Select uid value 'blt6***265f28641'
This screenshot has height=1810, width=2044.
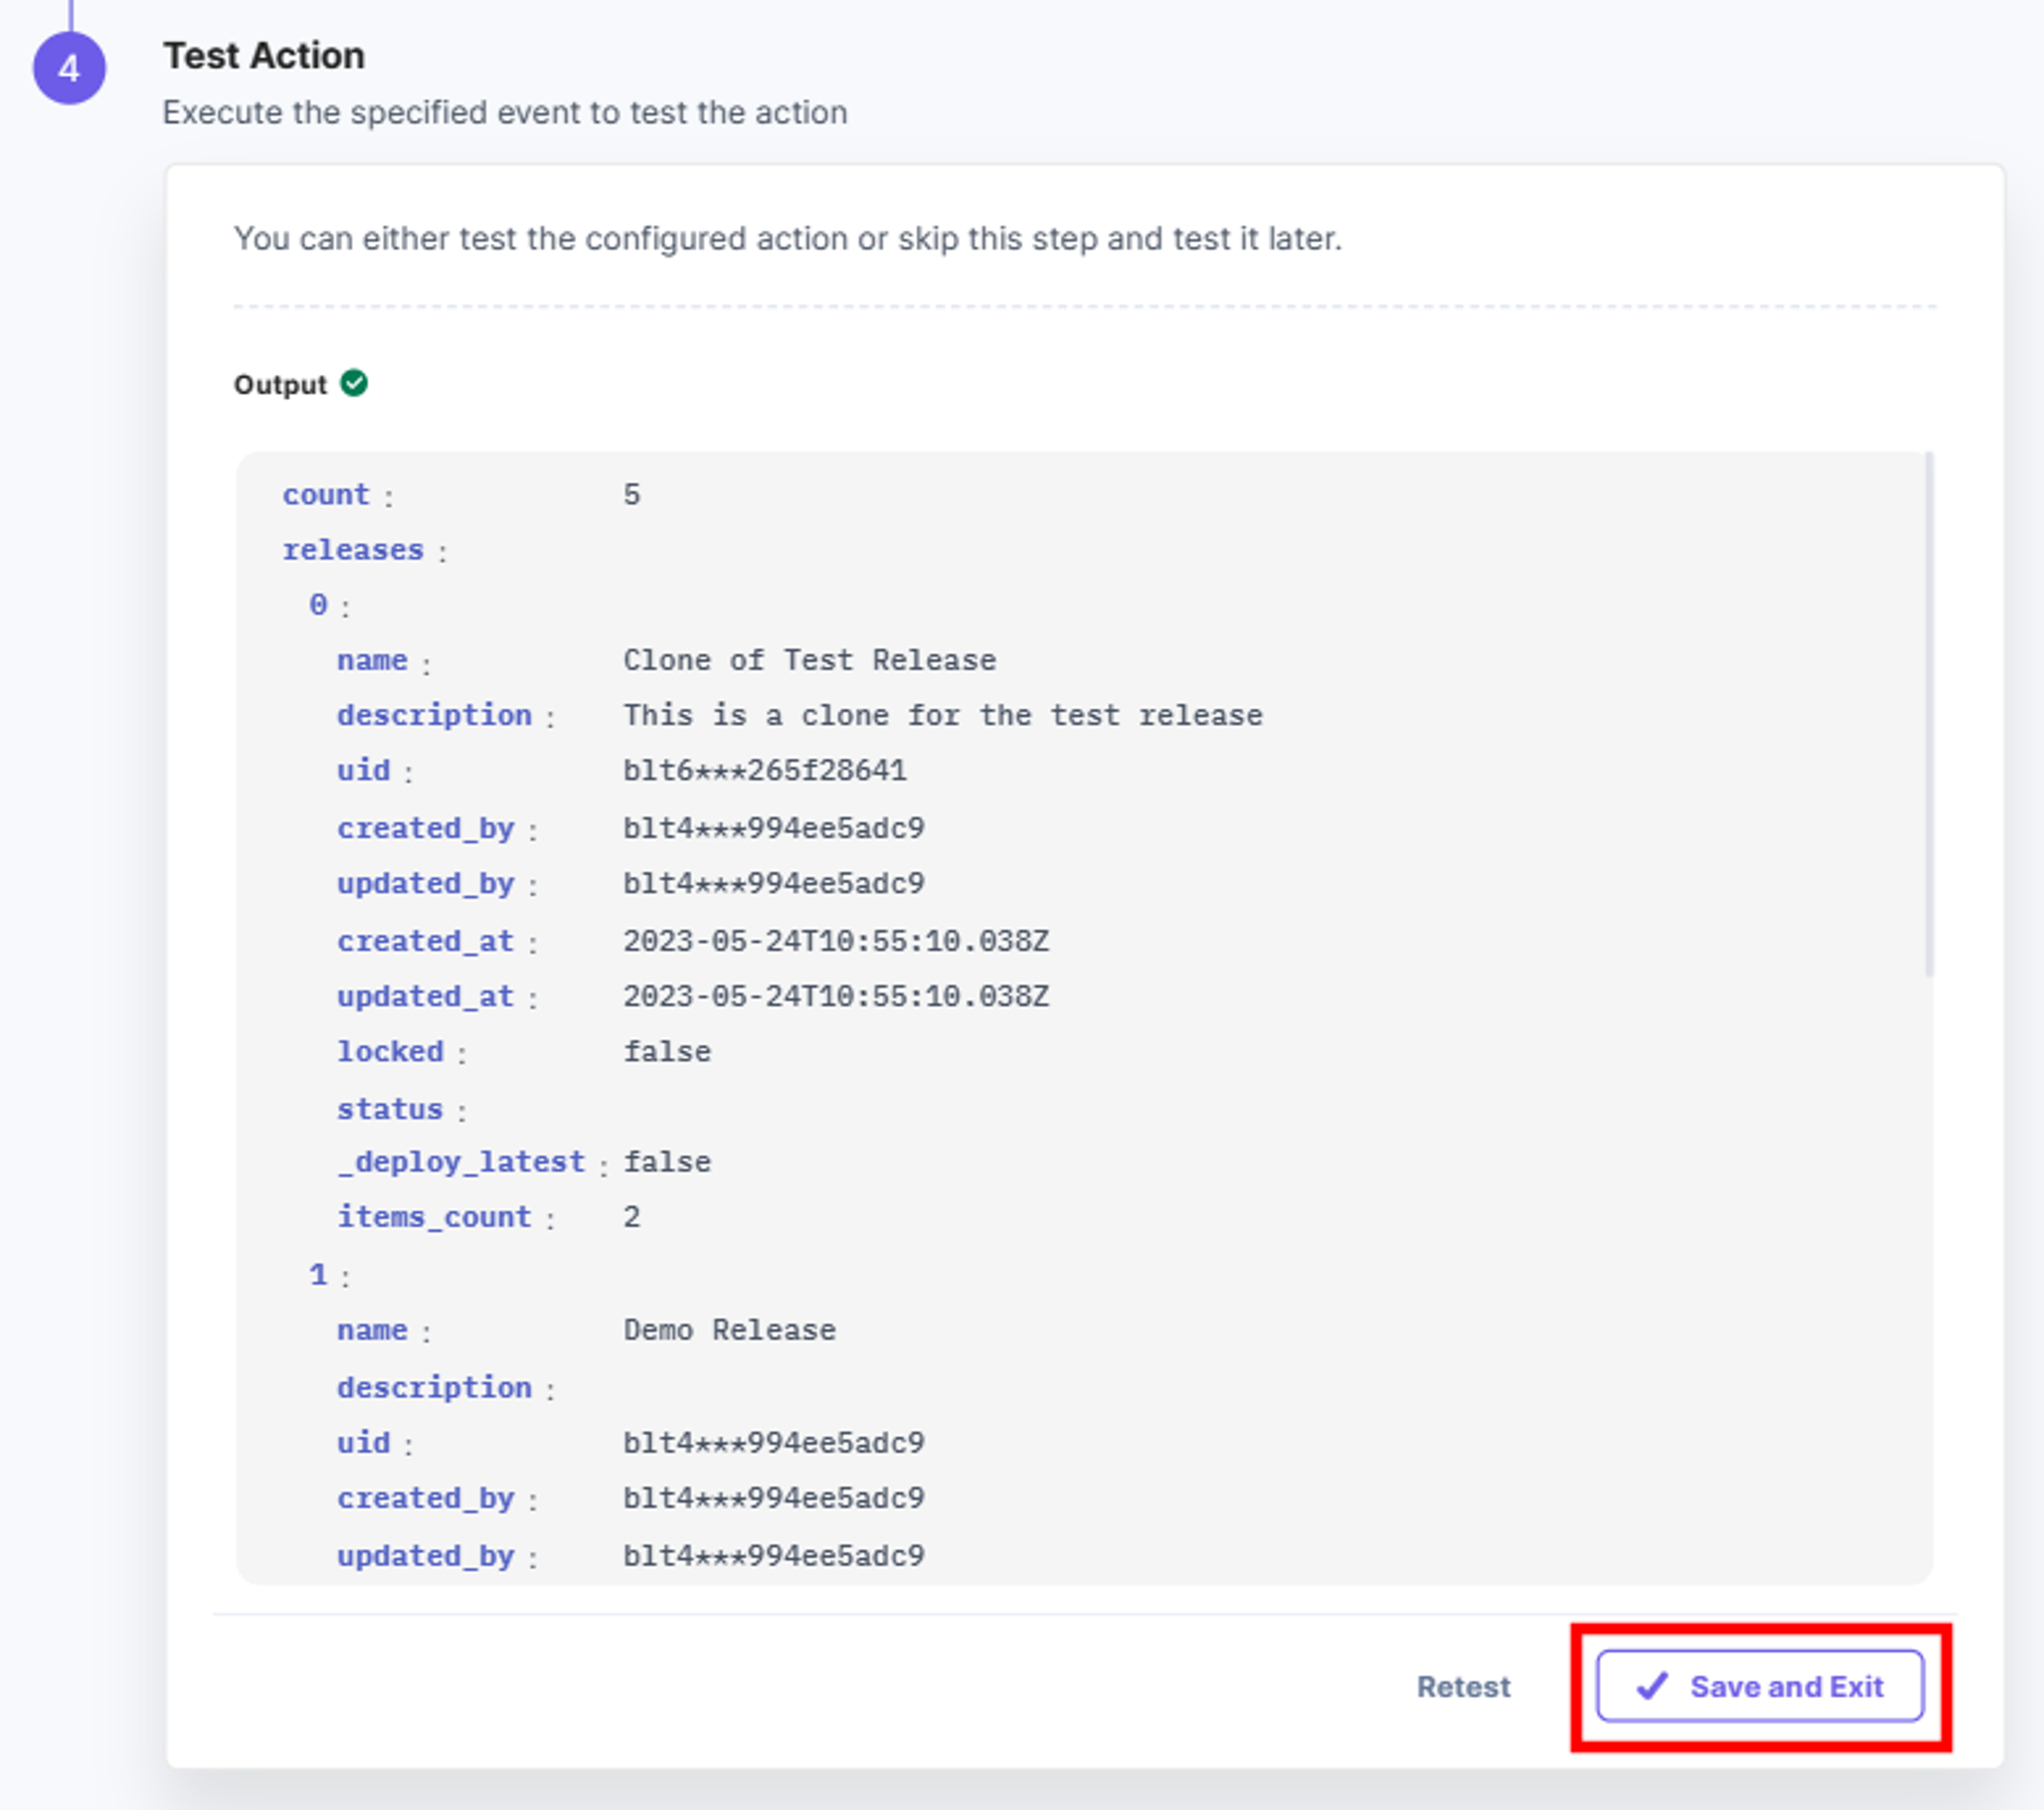tap(765, 770)
